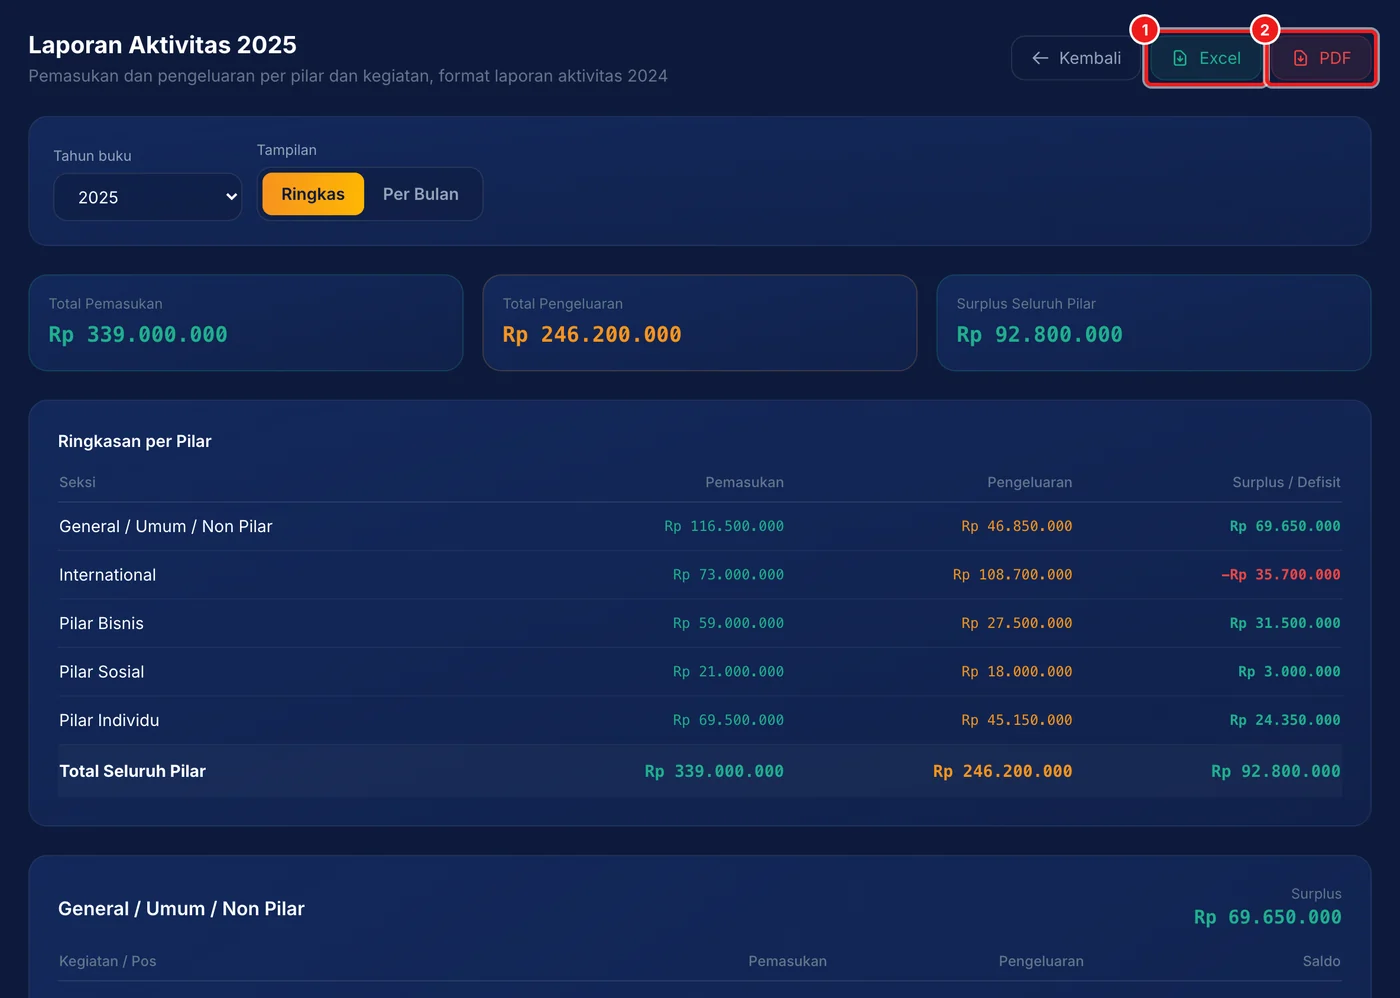Viewport: 1400px width, 998px height.
Task: Click the Pemasukan value Rp 116.500.000
Action: pos(724,526)
